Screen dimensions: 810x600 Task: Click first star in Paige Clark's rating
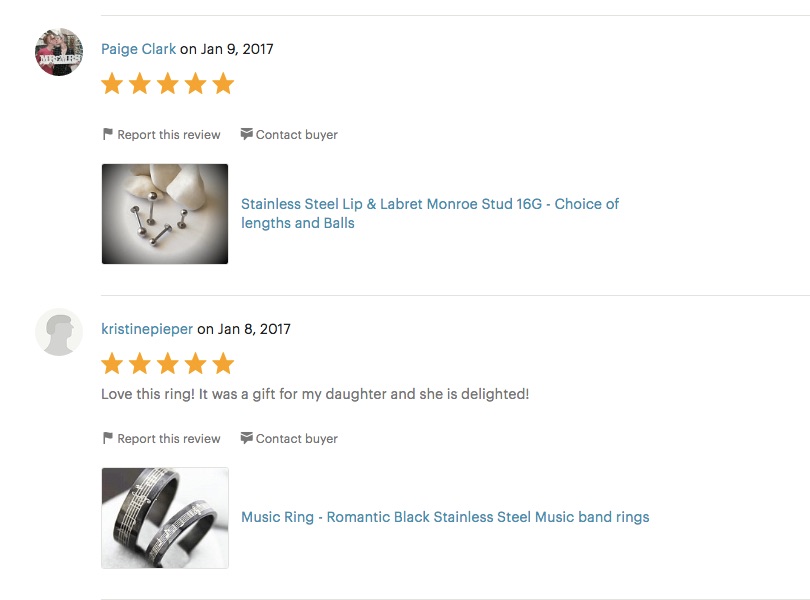[x=112, y=84]
